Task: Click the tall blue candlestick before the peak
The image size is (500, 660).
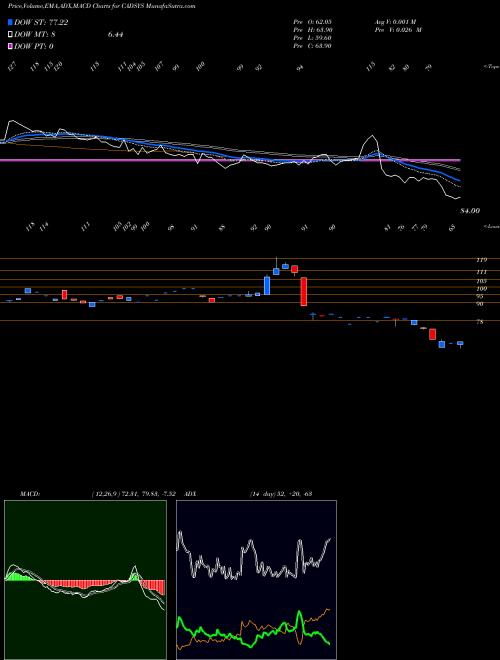Action: 267,285
